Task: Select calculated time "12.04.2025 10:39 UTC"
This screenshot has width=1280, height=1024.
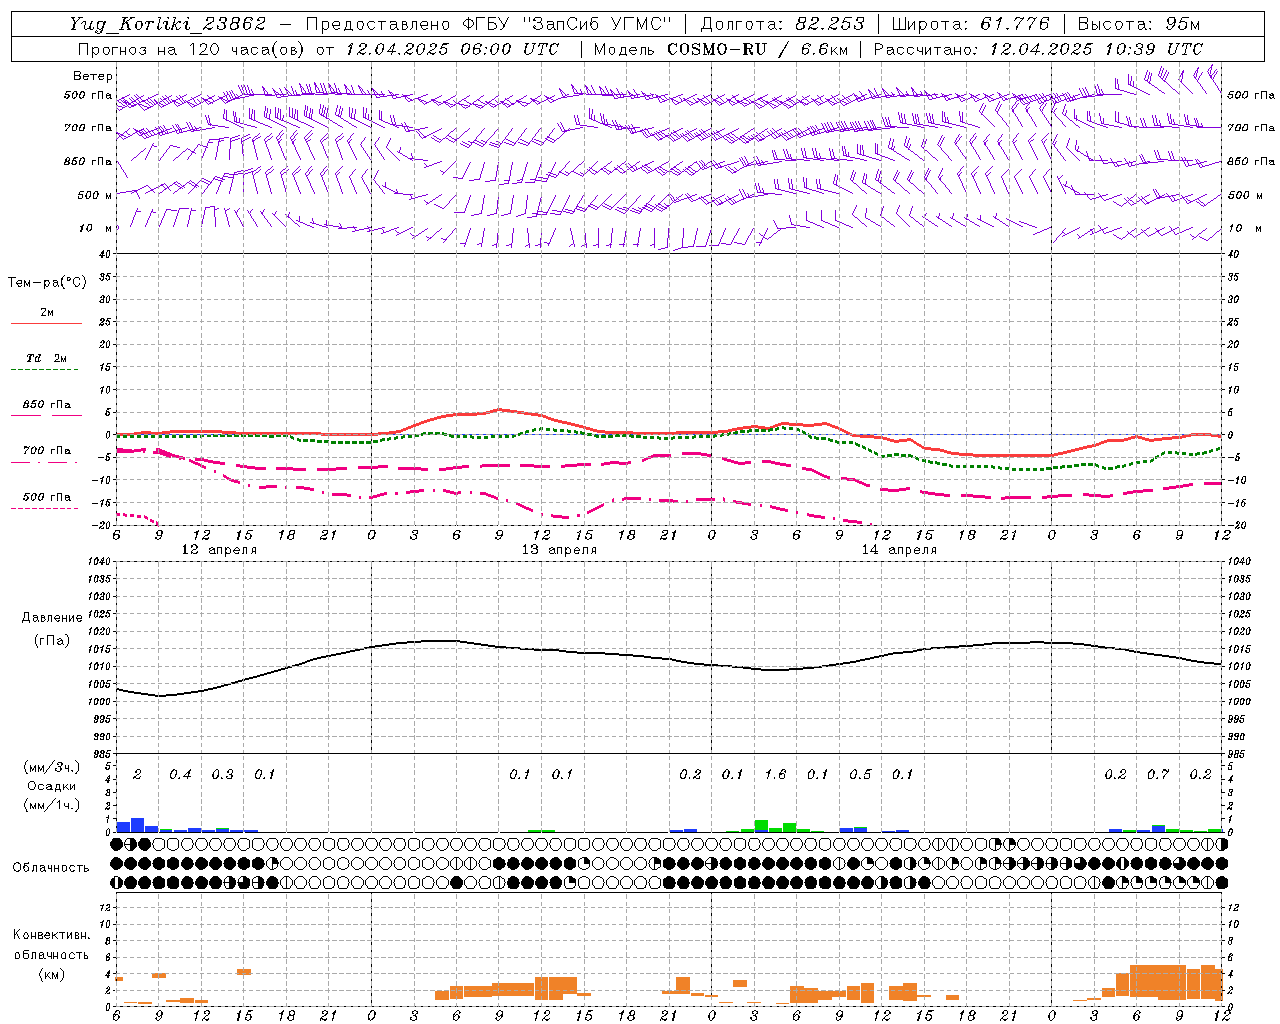Action: pyautogui.click(x=1096, y=49)
